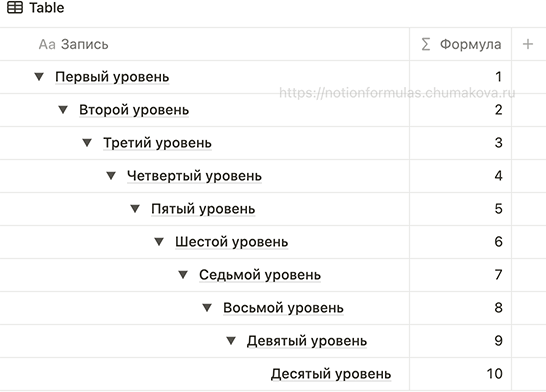Viewport: 546px width, 392px height.
Task: Open the Запись column header
Action: [x=205, y=44]
